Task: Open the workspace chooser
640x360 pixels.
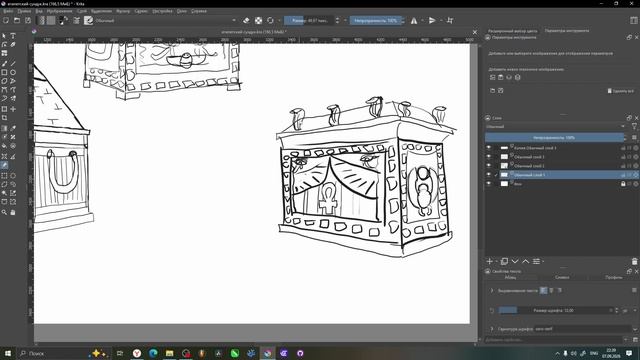Action: 634,20
